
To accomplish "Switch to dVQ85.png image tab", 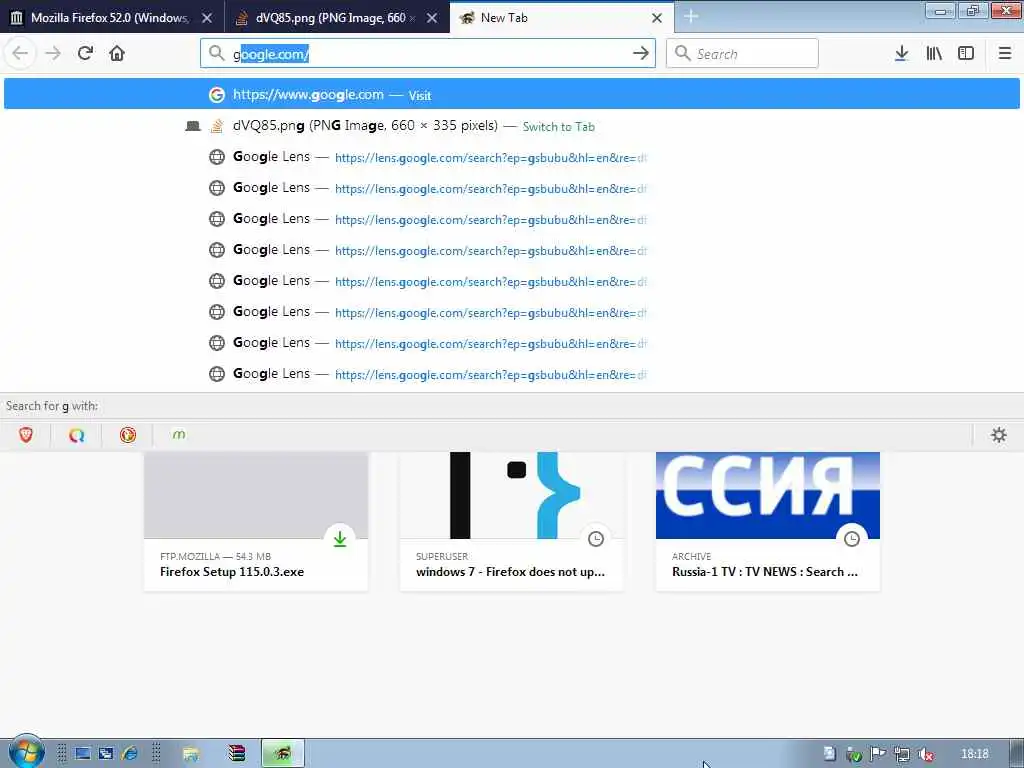I will click(x=336, y=18).
